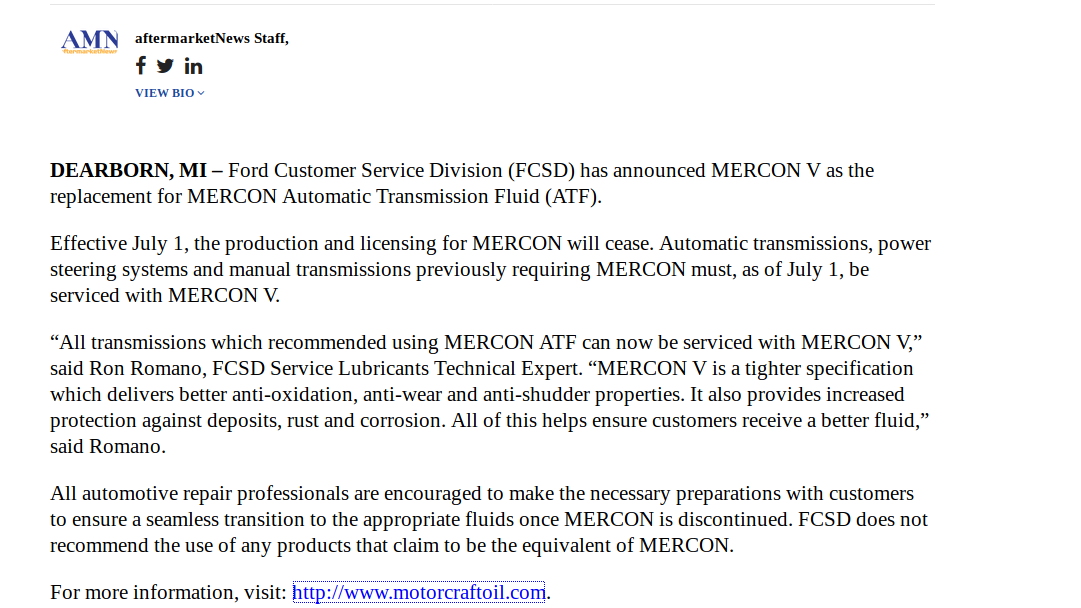Click the closing line said Romano
The image size is (1081, 608).
point(108,447)
